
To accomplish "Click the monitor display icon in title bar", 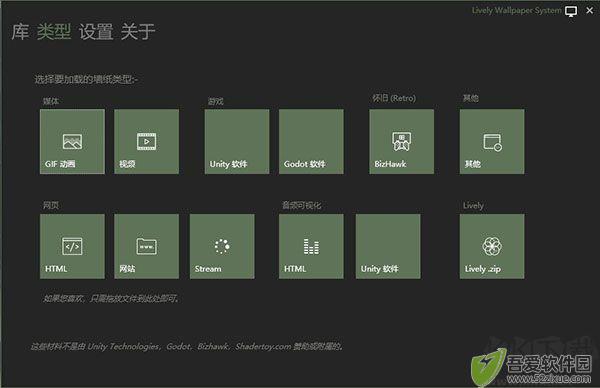I will coord(571,11).
